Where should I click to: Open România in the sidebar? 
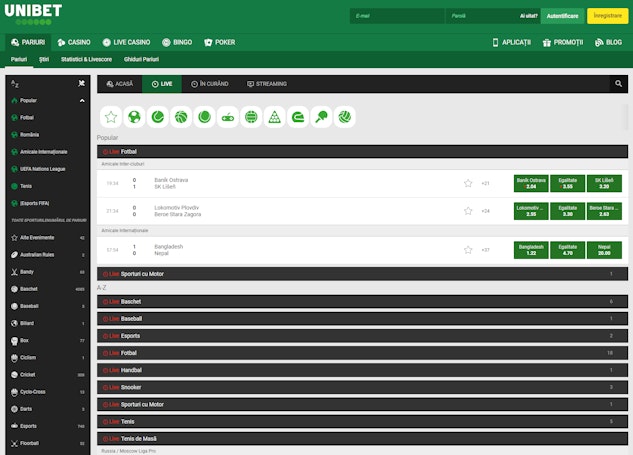click(48, 135)
